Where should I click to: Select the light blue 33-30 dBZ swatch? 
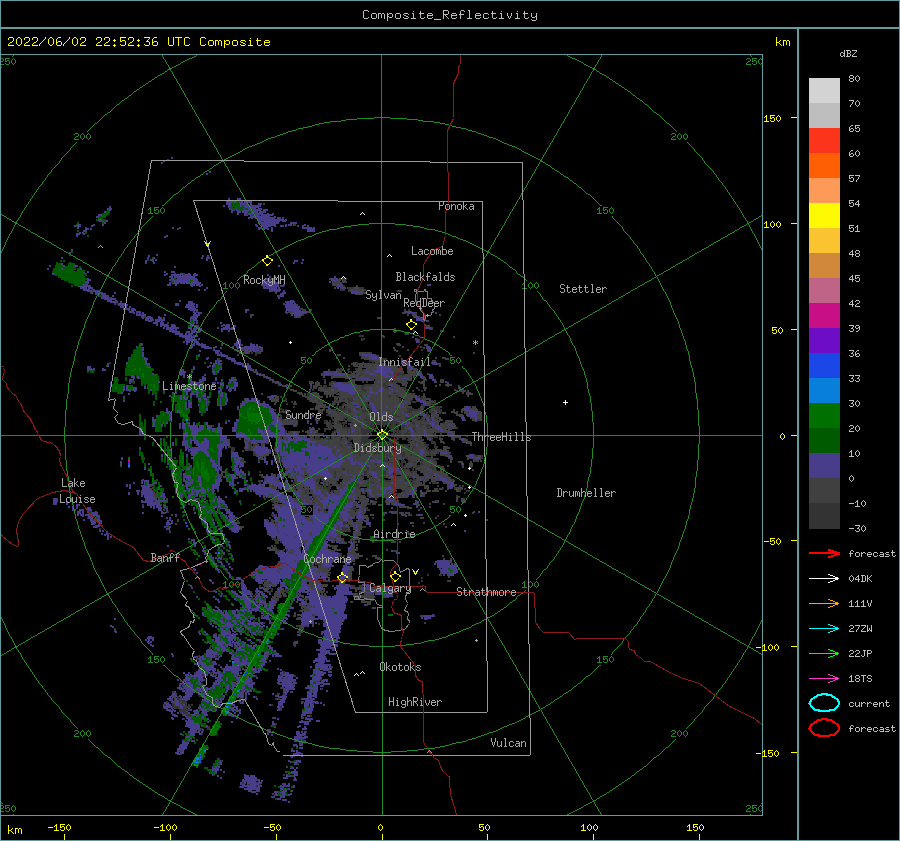pos(824,391)
